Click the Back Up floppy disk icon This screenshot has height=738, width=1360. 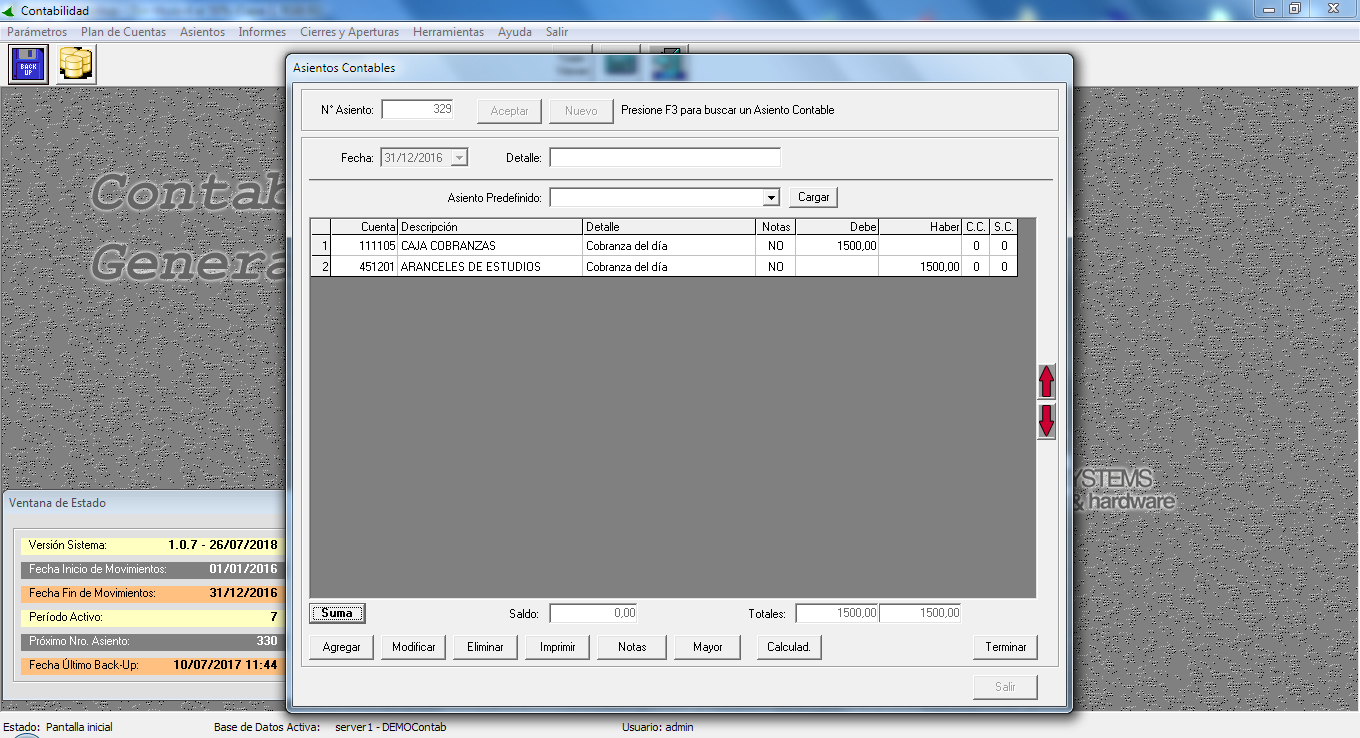tap(28, 65)
